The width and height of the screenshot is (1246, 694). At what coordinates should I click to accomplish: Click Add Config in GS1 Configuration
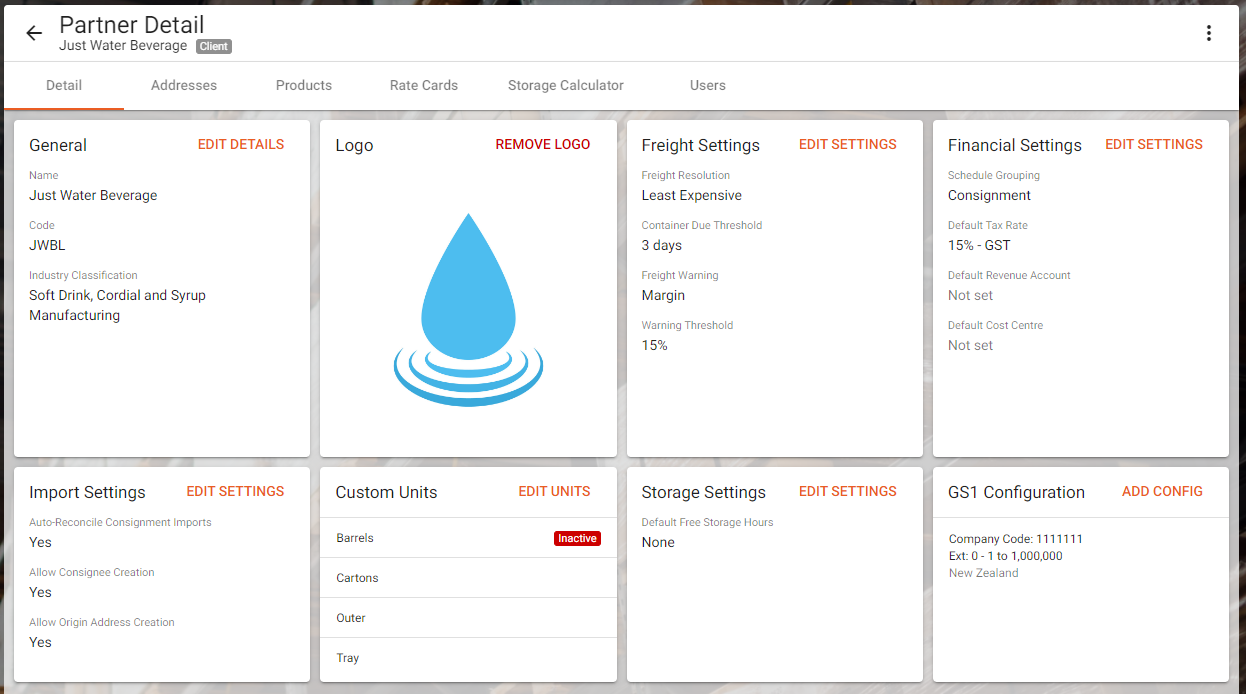pyautogui.click(x=1162, y=491)
